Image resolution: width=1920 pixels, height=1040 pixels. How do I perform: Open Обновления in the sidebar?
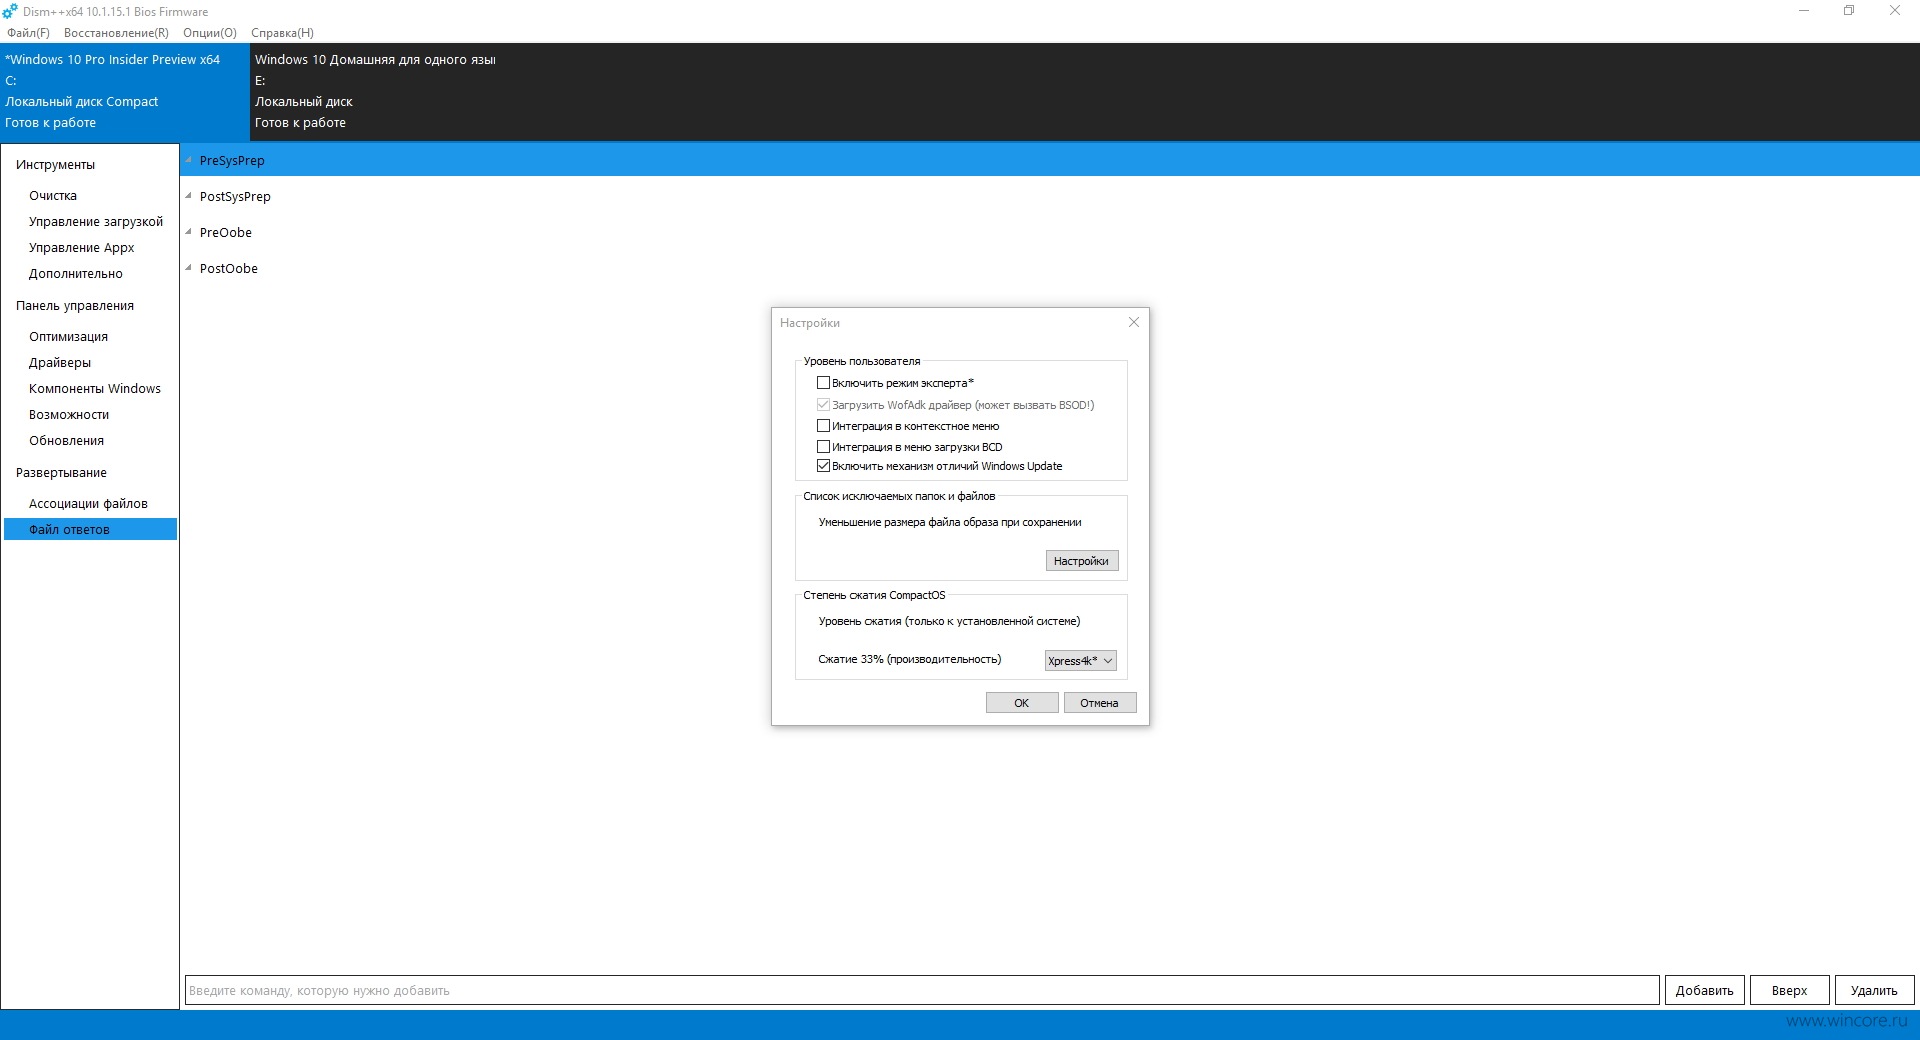point(66,441)
